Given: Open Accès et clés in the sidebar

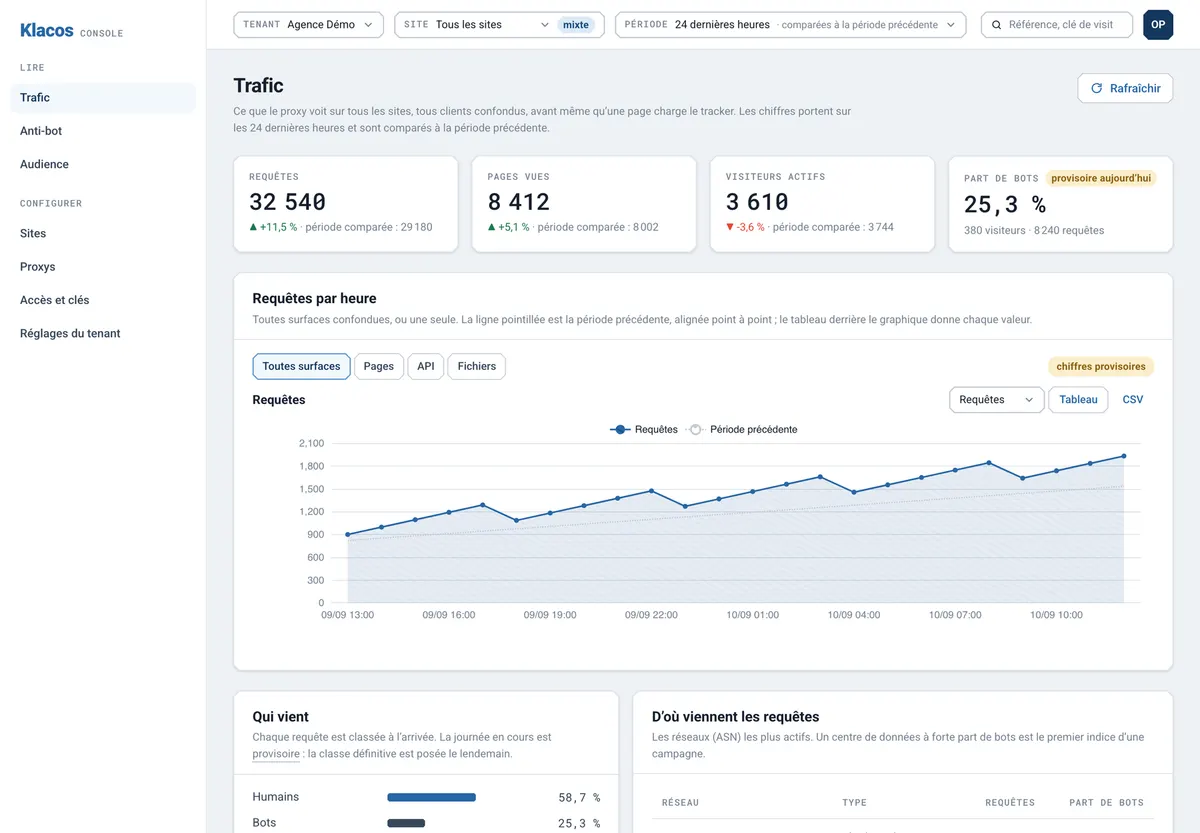Looking at the screenshot, I should pyautogui.click(x=103, y=300).
